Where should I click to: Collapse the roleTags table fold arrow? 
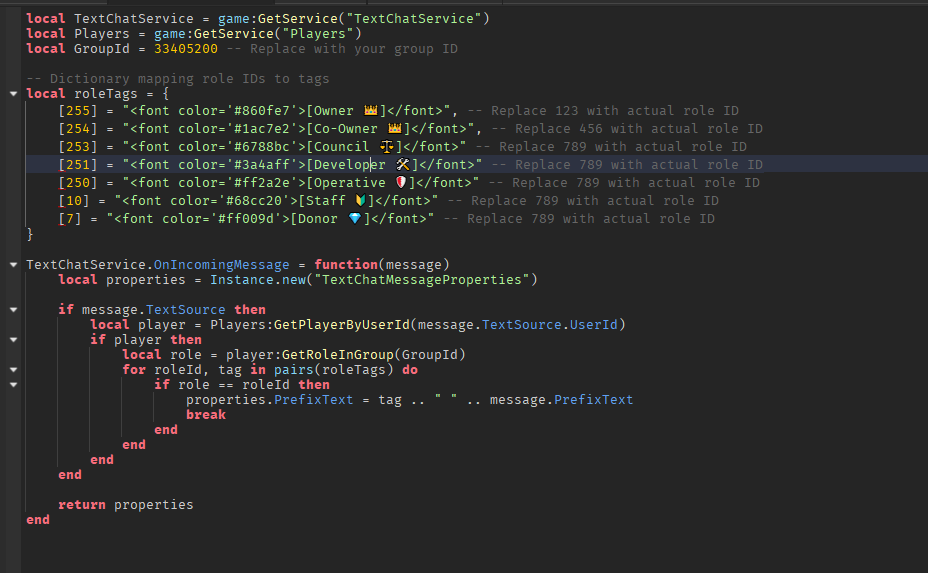click(x=13, y=94)
